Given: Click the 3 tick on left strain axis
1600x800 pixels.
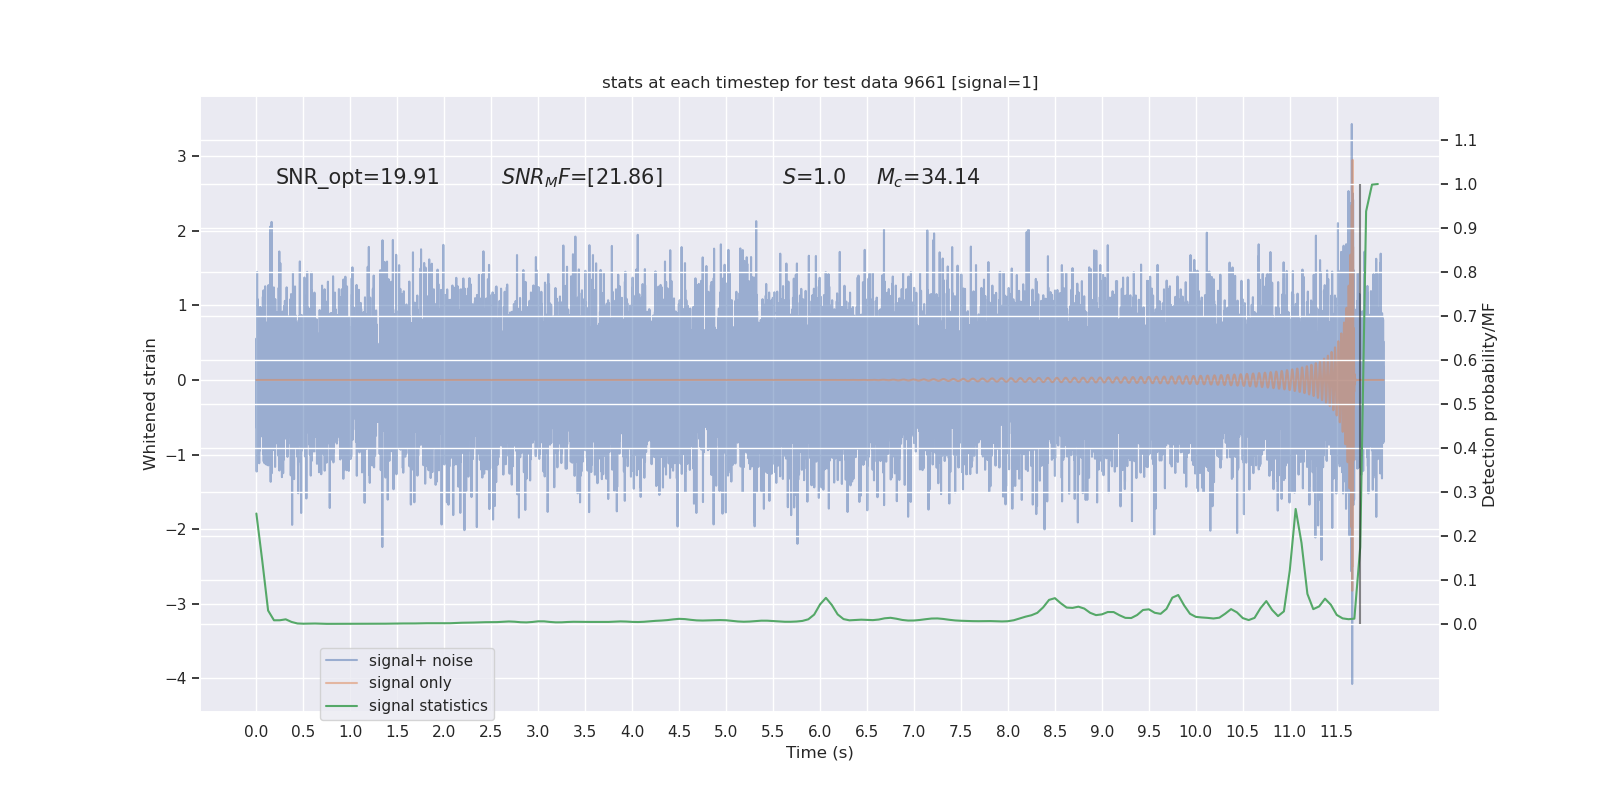Looking at the screenshot, I should click(x=182, y=157).
